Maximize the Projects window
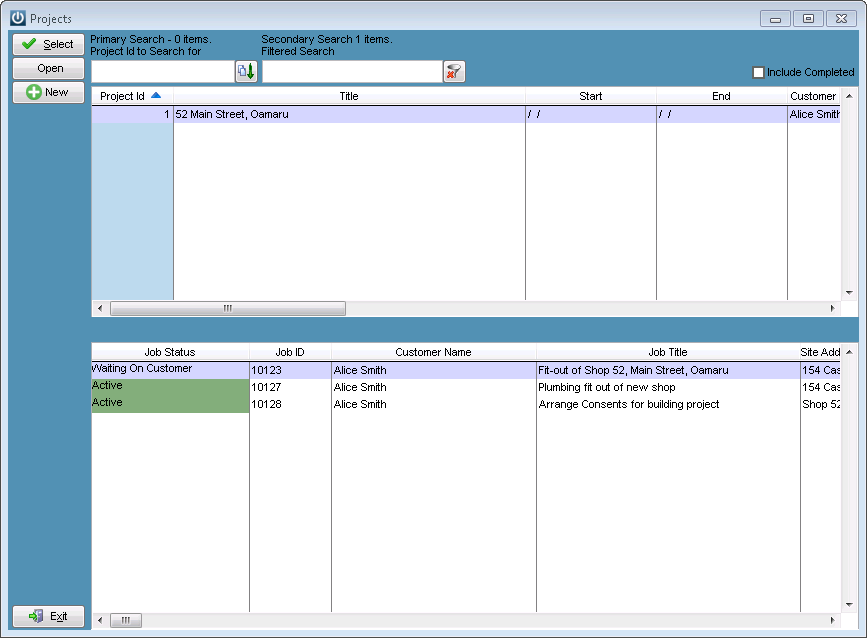Screen dimensions: 867x638 click(808, 19)
